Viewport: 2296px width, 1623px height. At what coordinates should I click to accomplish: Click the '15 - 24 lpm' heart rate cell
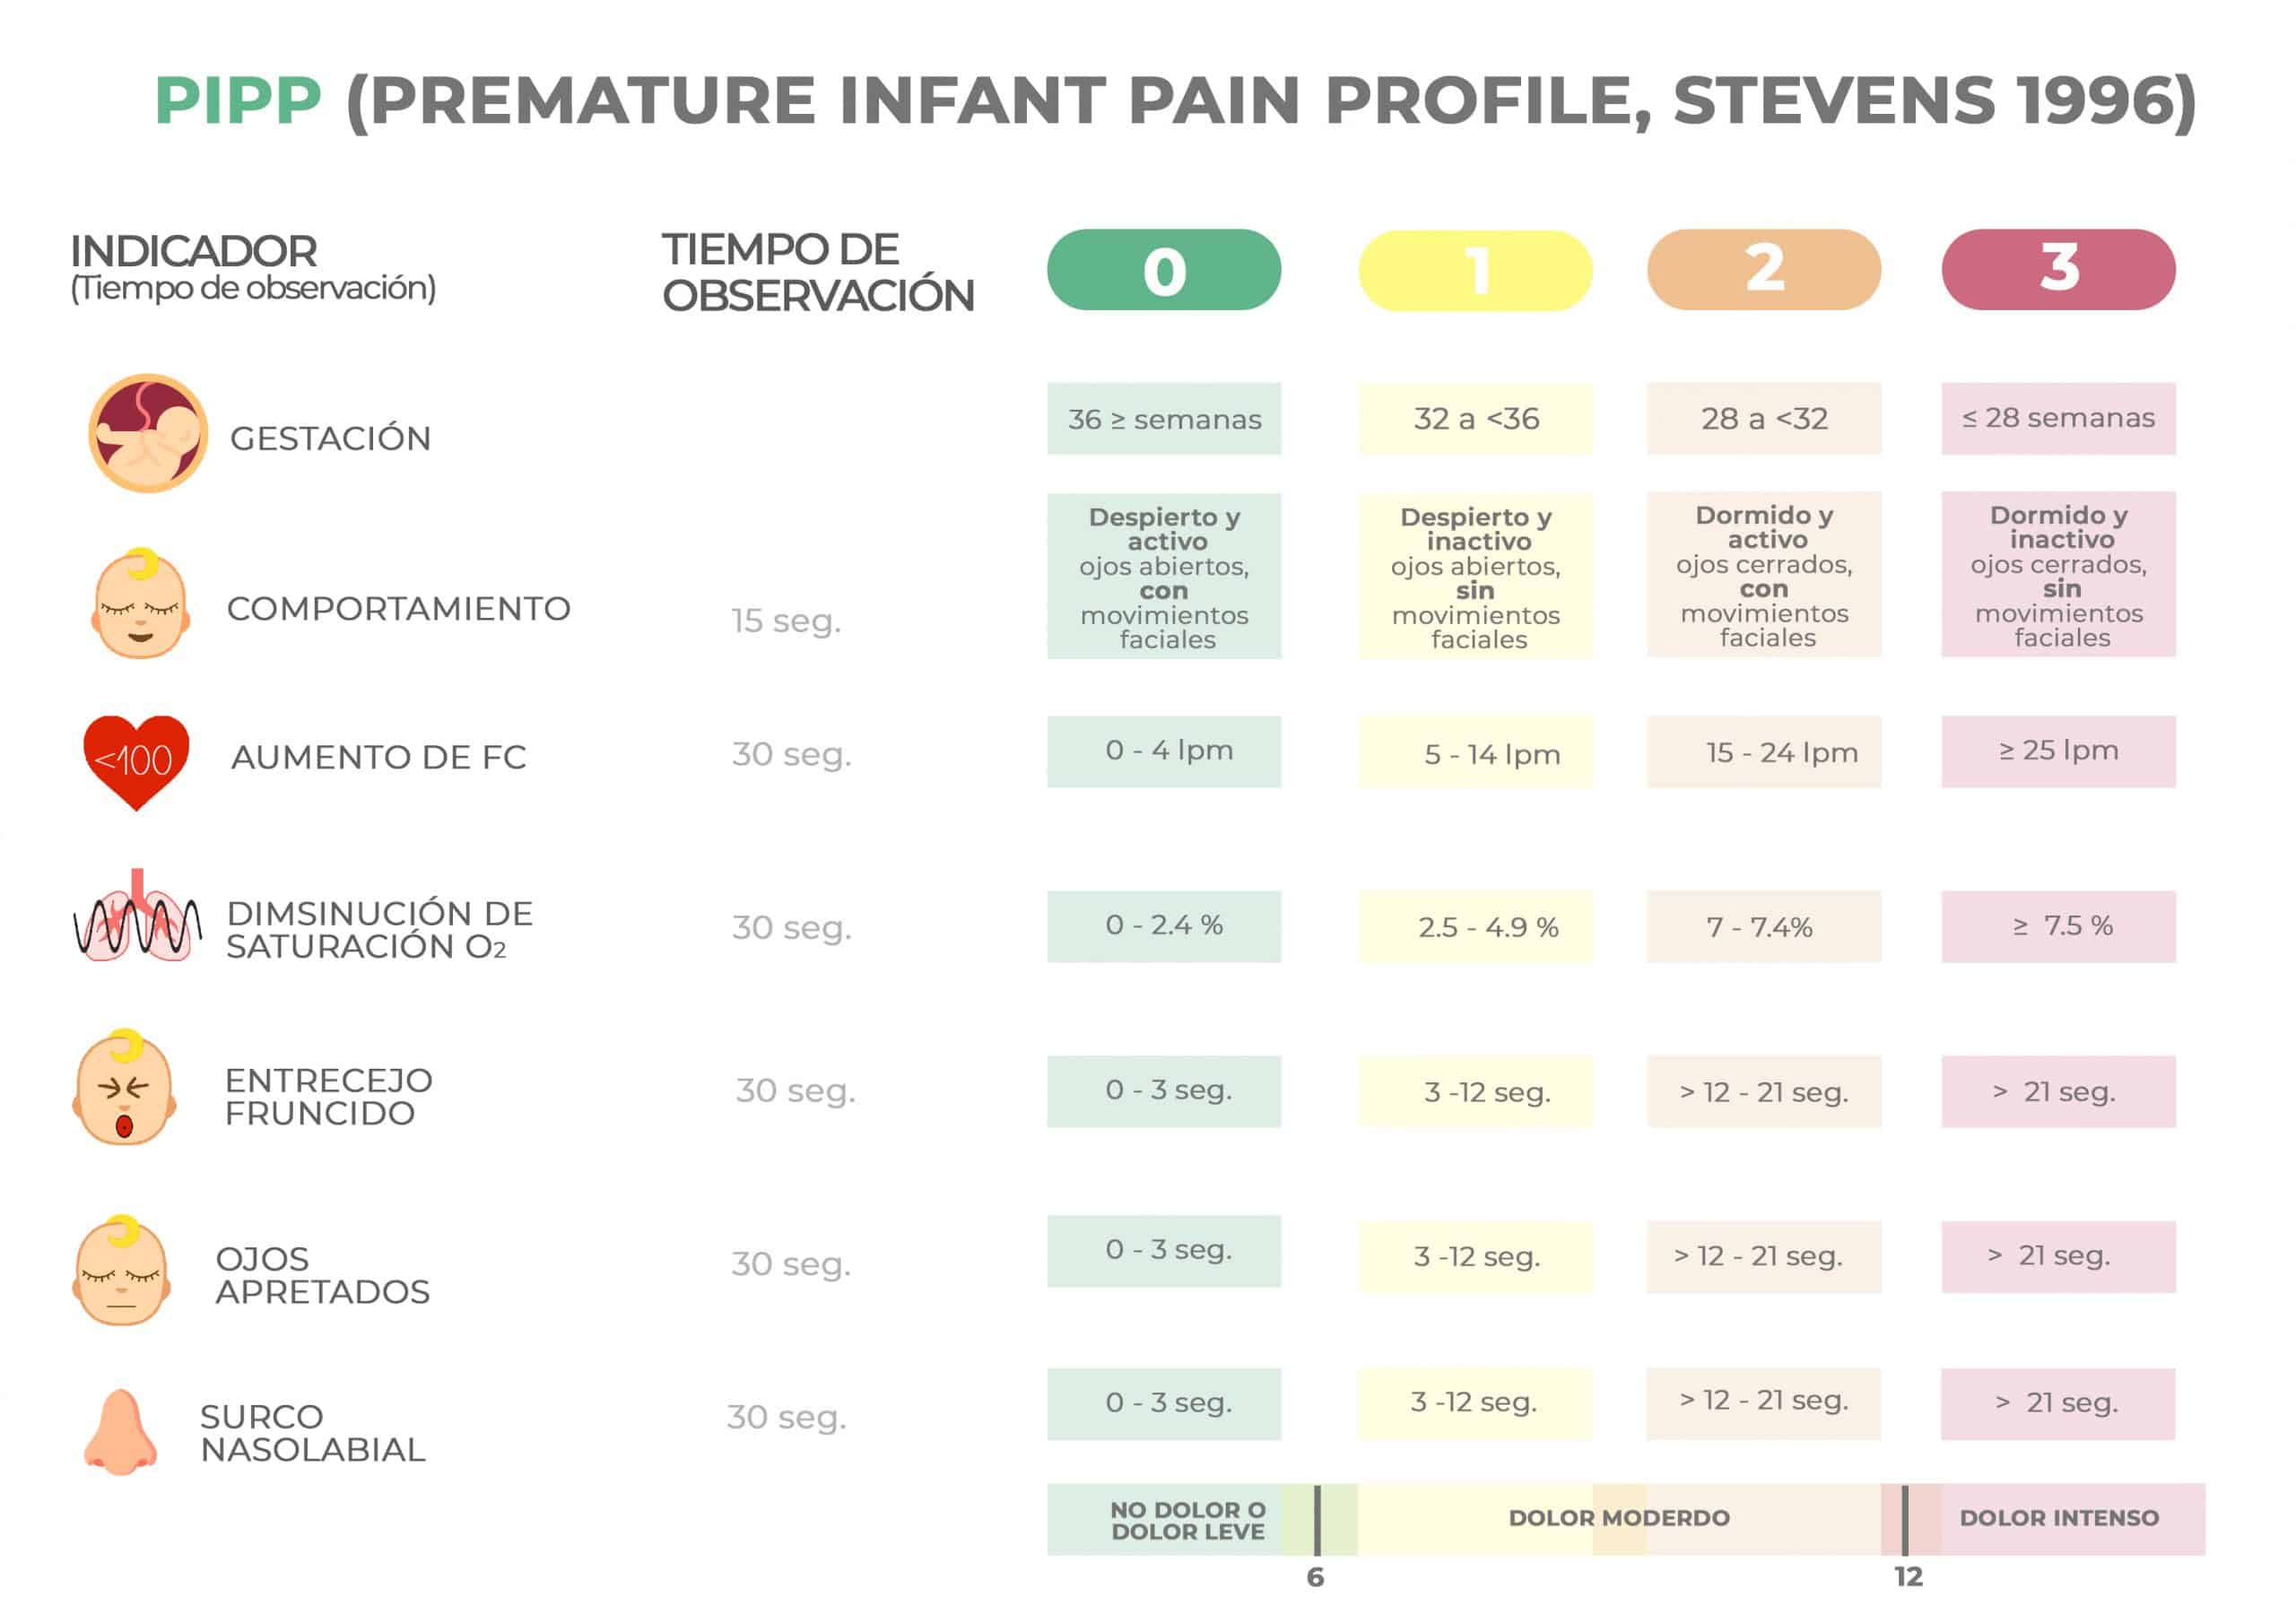(1763, 752)
